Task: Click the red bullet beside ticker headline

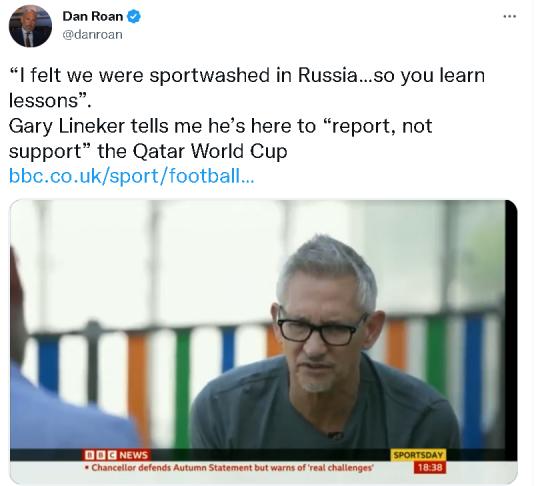Action: click(87, 468)
